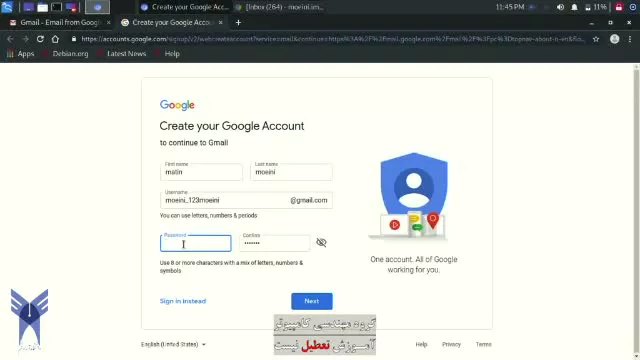Reload the current page
The height and width of the screenshot is (360, 640).
click(40, 39)
